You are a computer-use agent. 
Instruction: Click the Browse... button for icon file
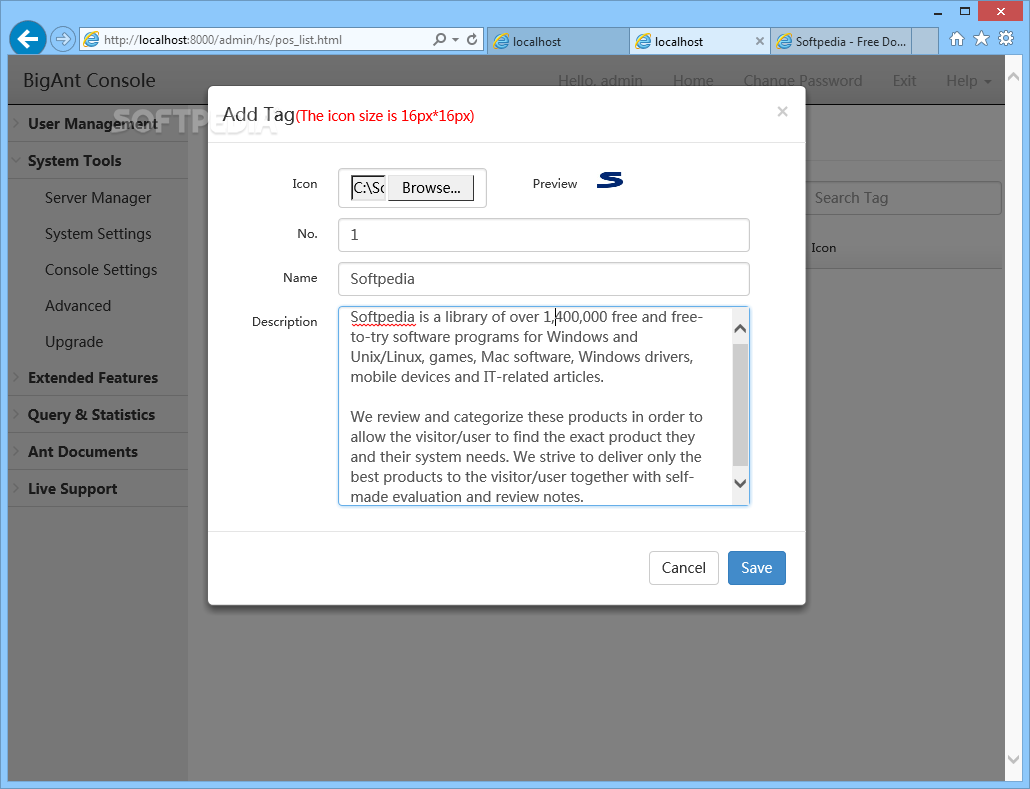431,188
